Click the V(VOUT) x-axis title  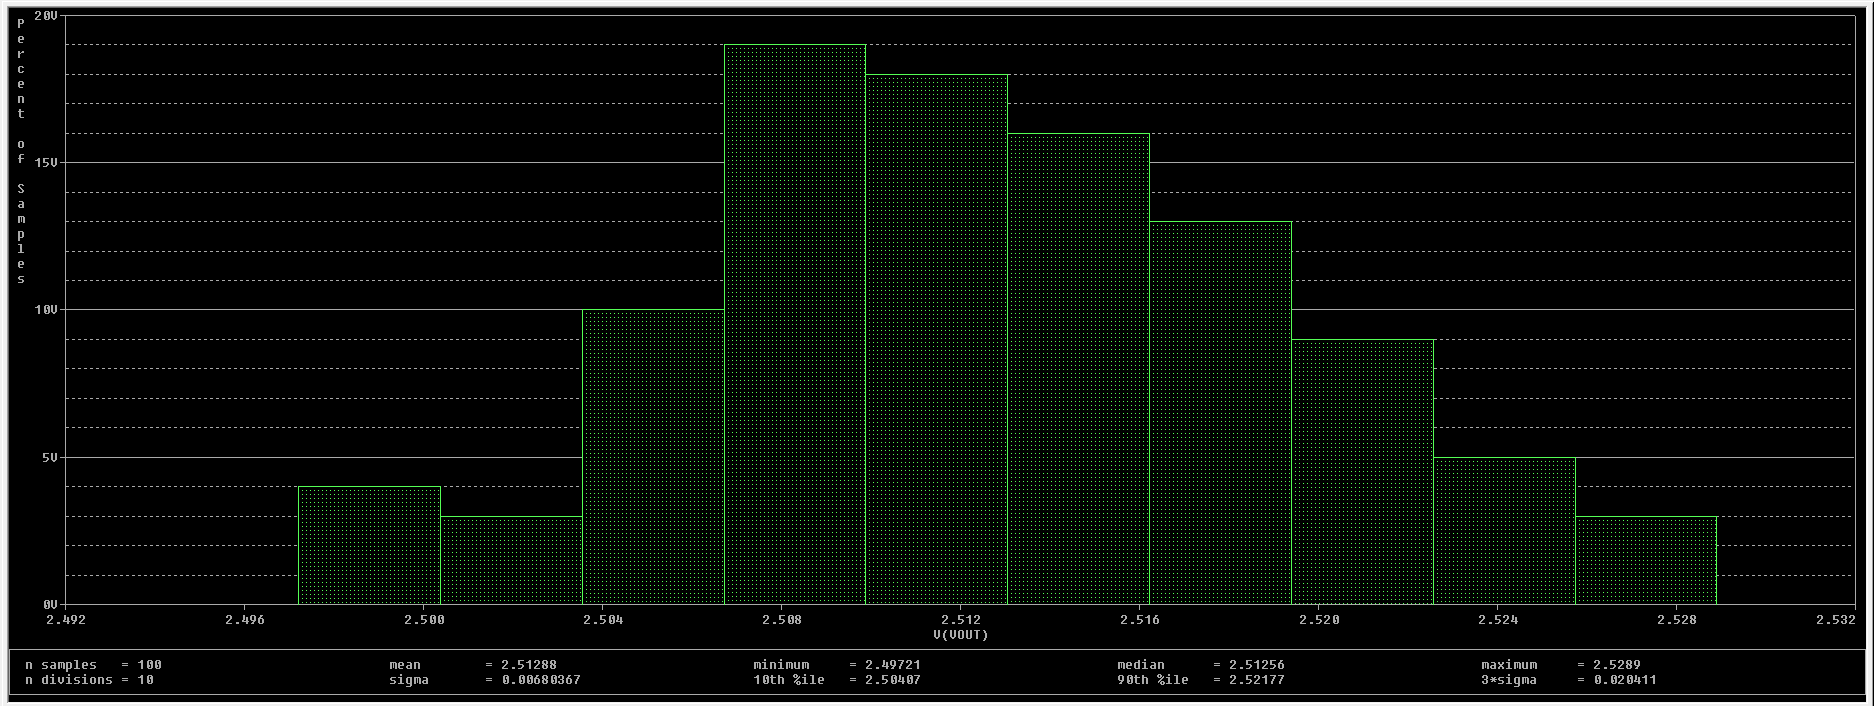tap(960, 635)
